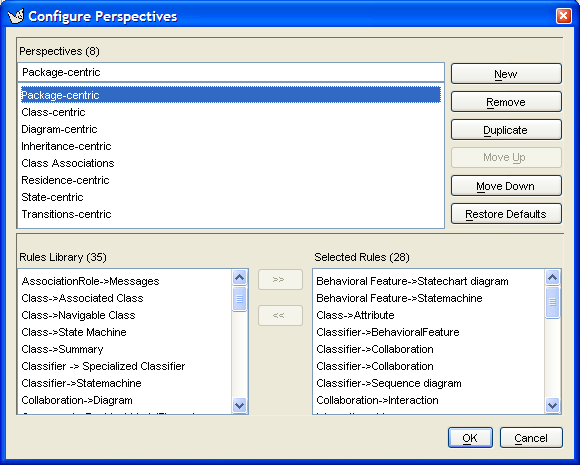Move the perspective down in list

506,186
